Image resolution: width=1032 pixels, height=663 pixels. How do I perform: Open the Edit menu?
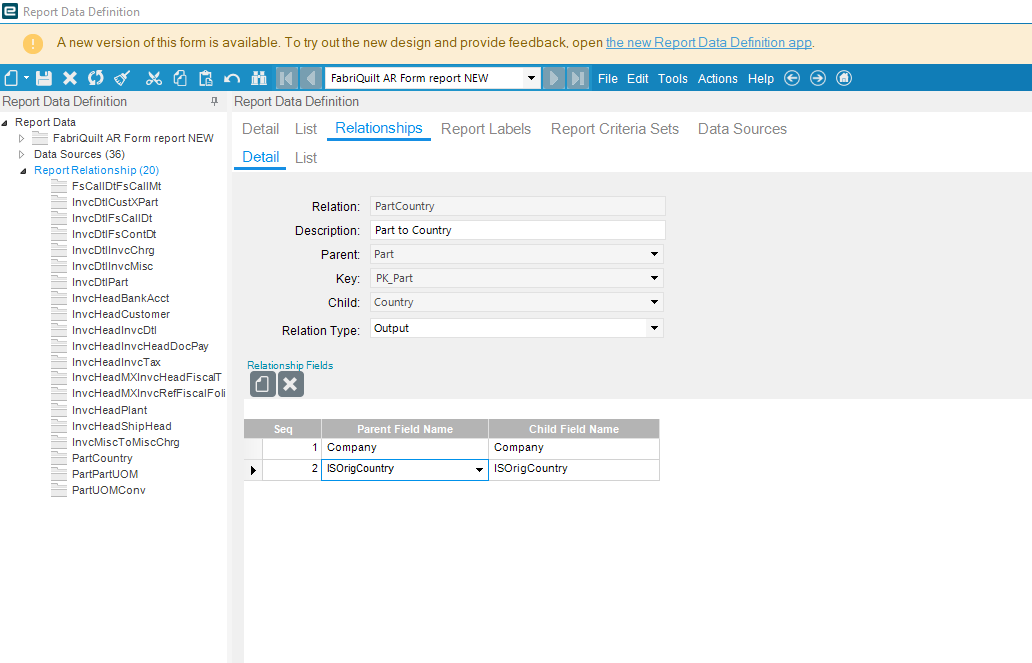[x=638, y=78]
